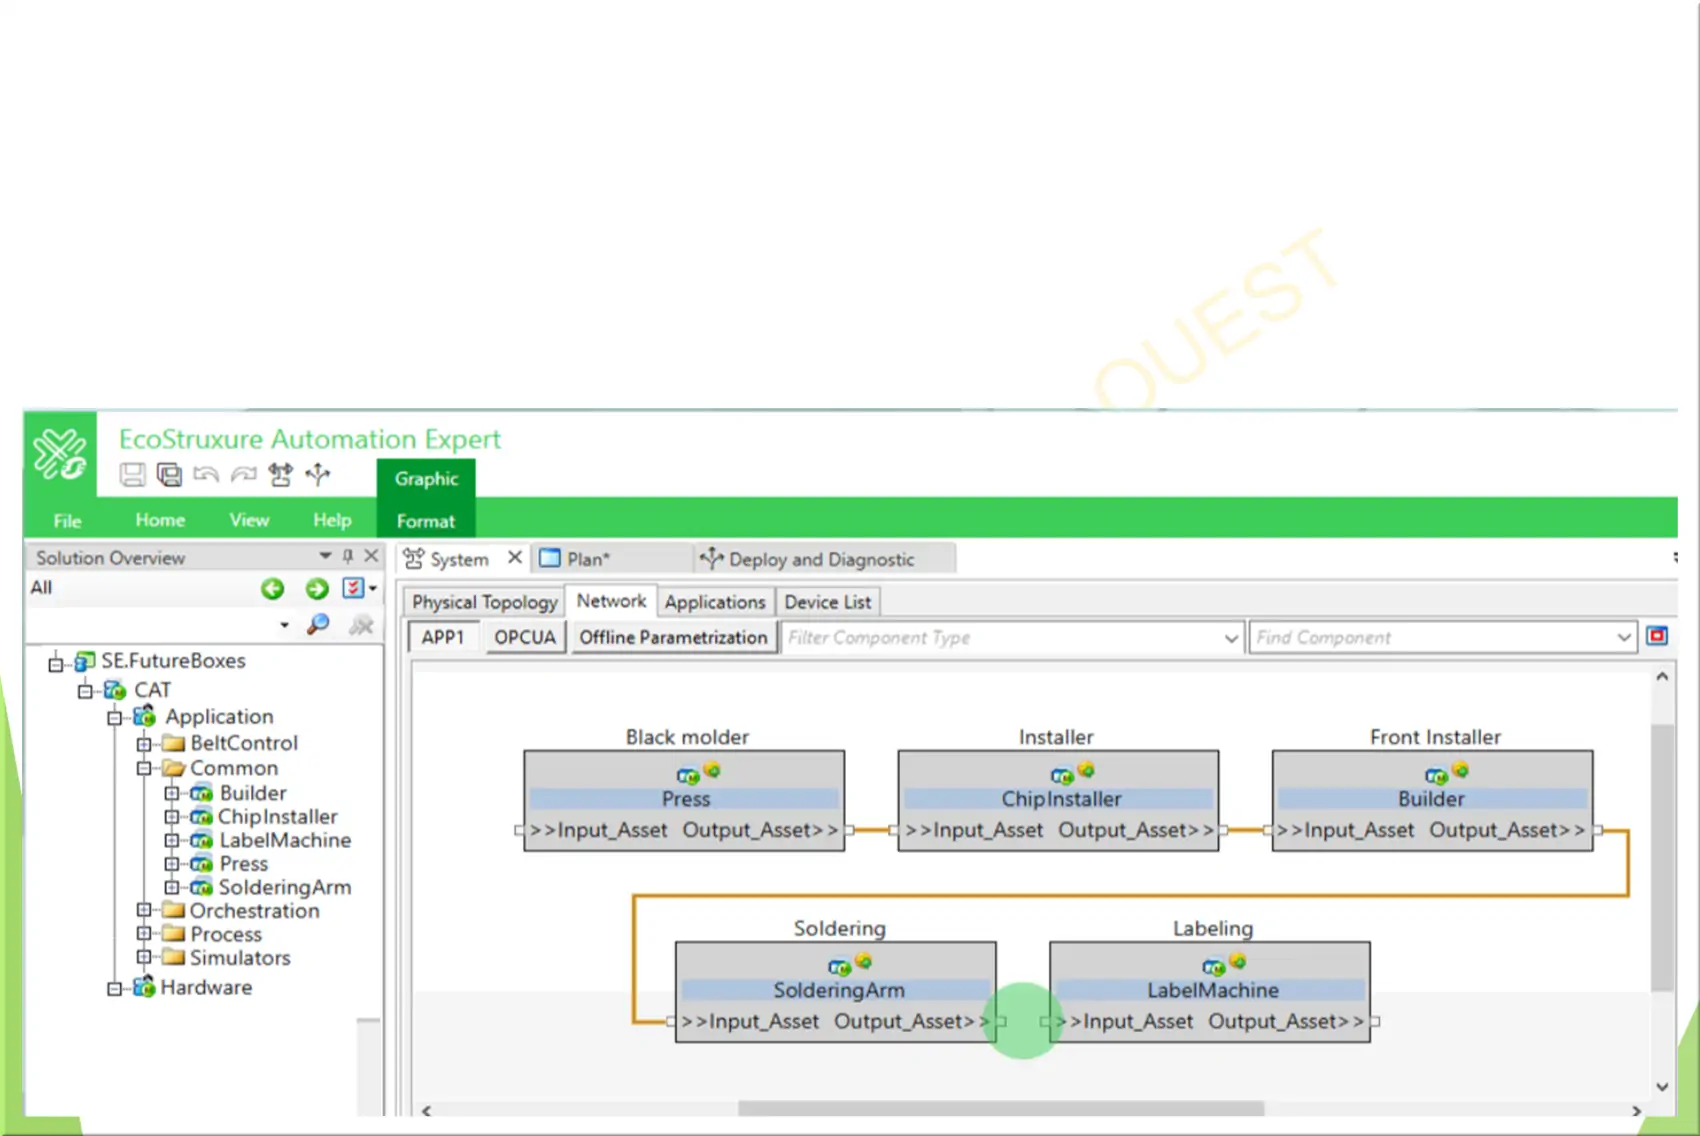The height and width of the screenshot is (1136, 1700).
Task: Click the Undo arrow icon
Action: pyautogui.click(x=206, y=475)
